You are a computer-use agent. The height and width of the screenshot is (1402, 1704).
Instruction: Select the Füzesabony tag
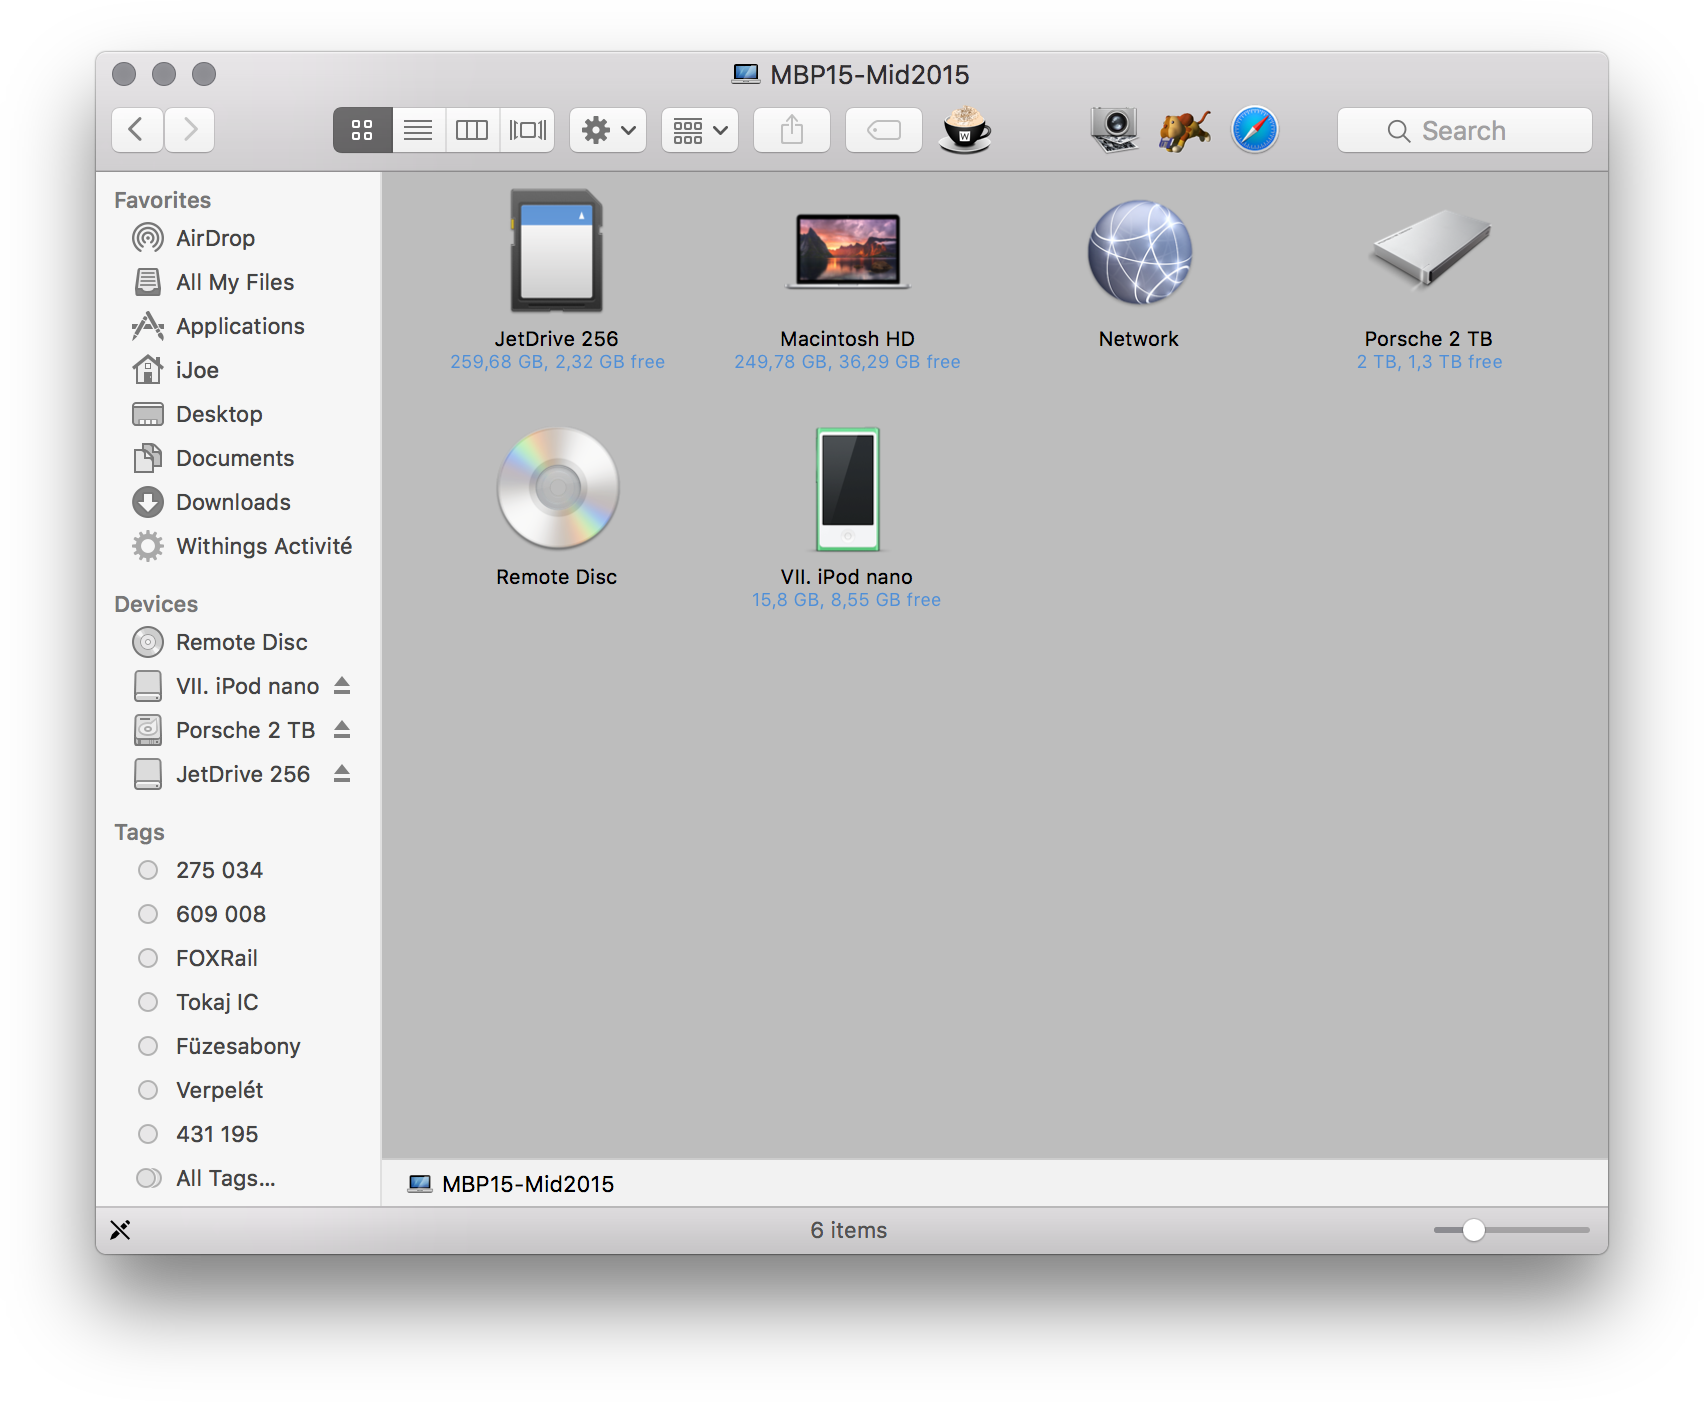237,1046
